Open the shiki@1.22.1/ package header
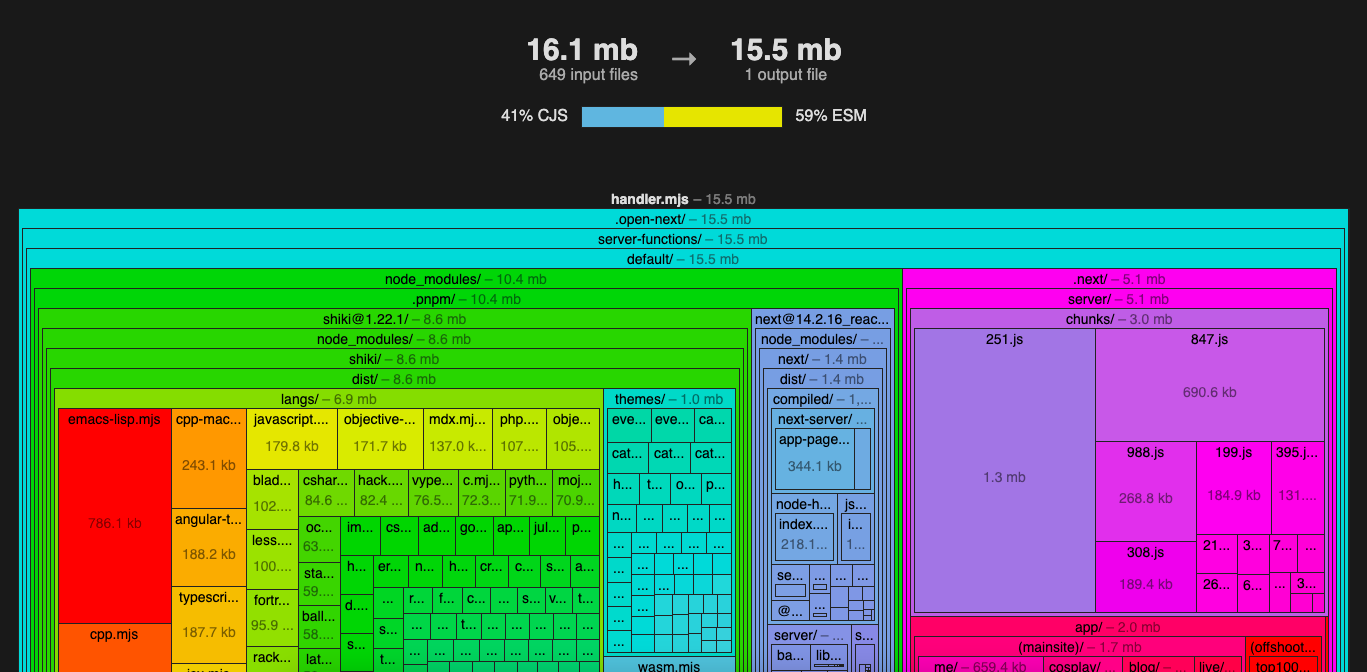This screenshot has height=672, width=1367. [395, 319]
